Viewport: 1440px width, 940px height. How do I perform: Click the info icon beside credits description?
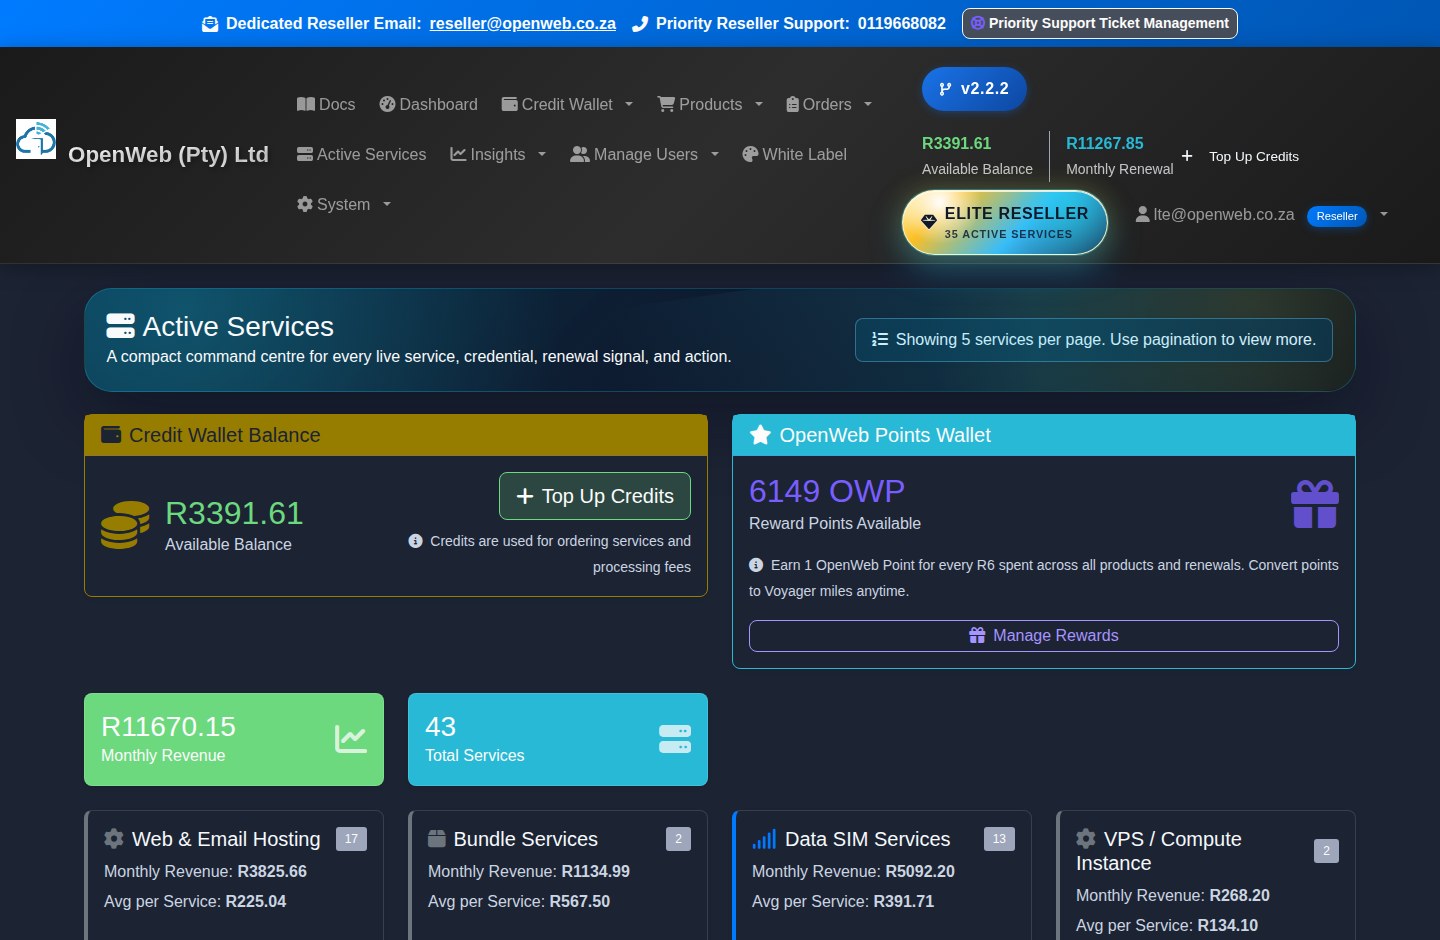pyautogui.click(x=416, y=541)
